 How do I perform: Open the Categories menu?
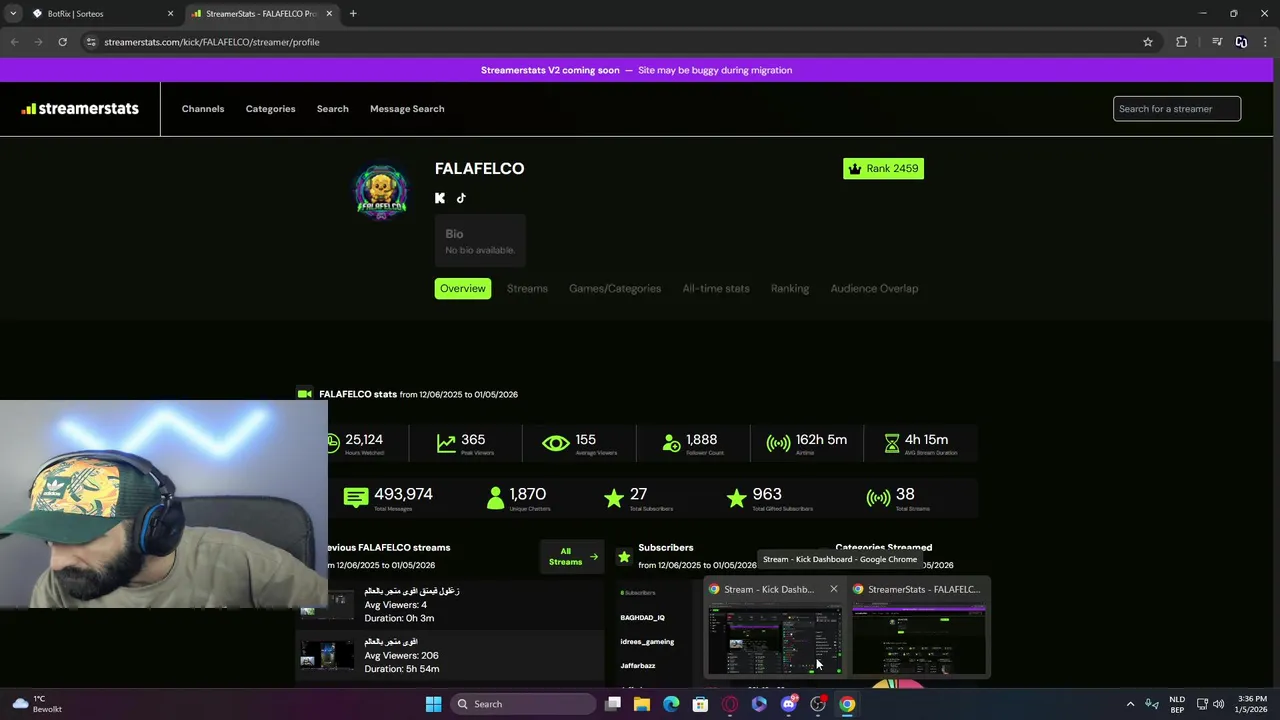point(270,109)
